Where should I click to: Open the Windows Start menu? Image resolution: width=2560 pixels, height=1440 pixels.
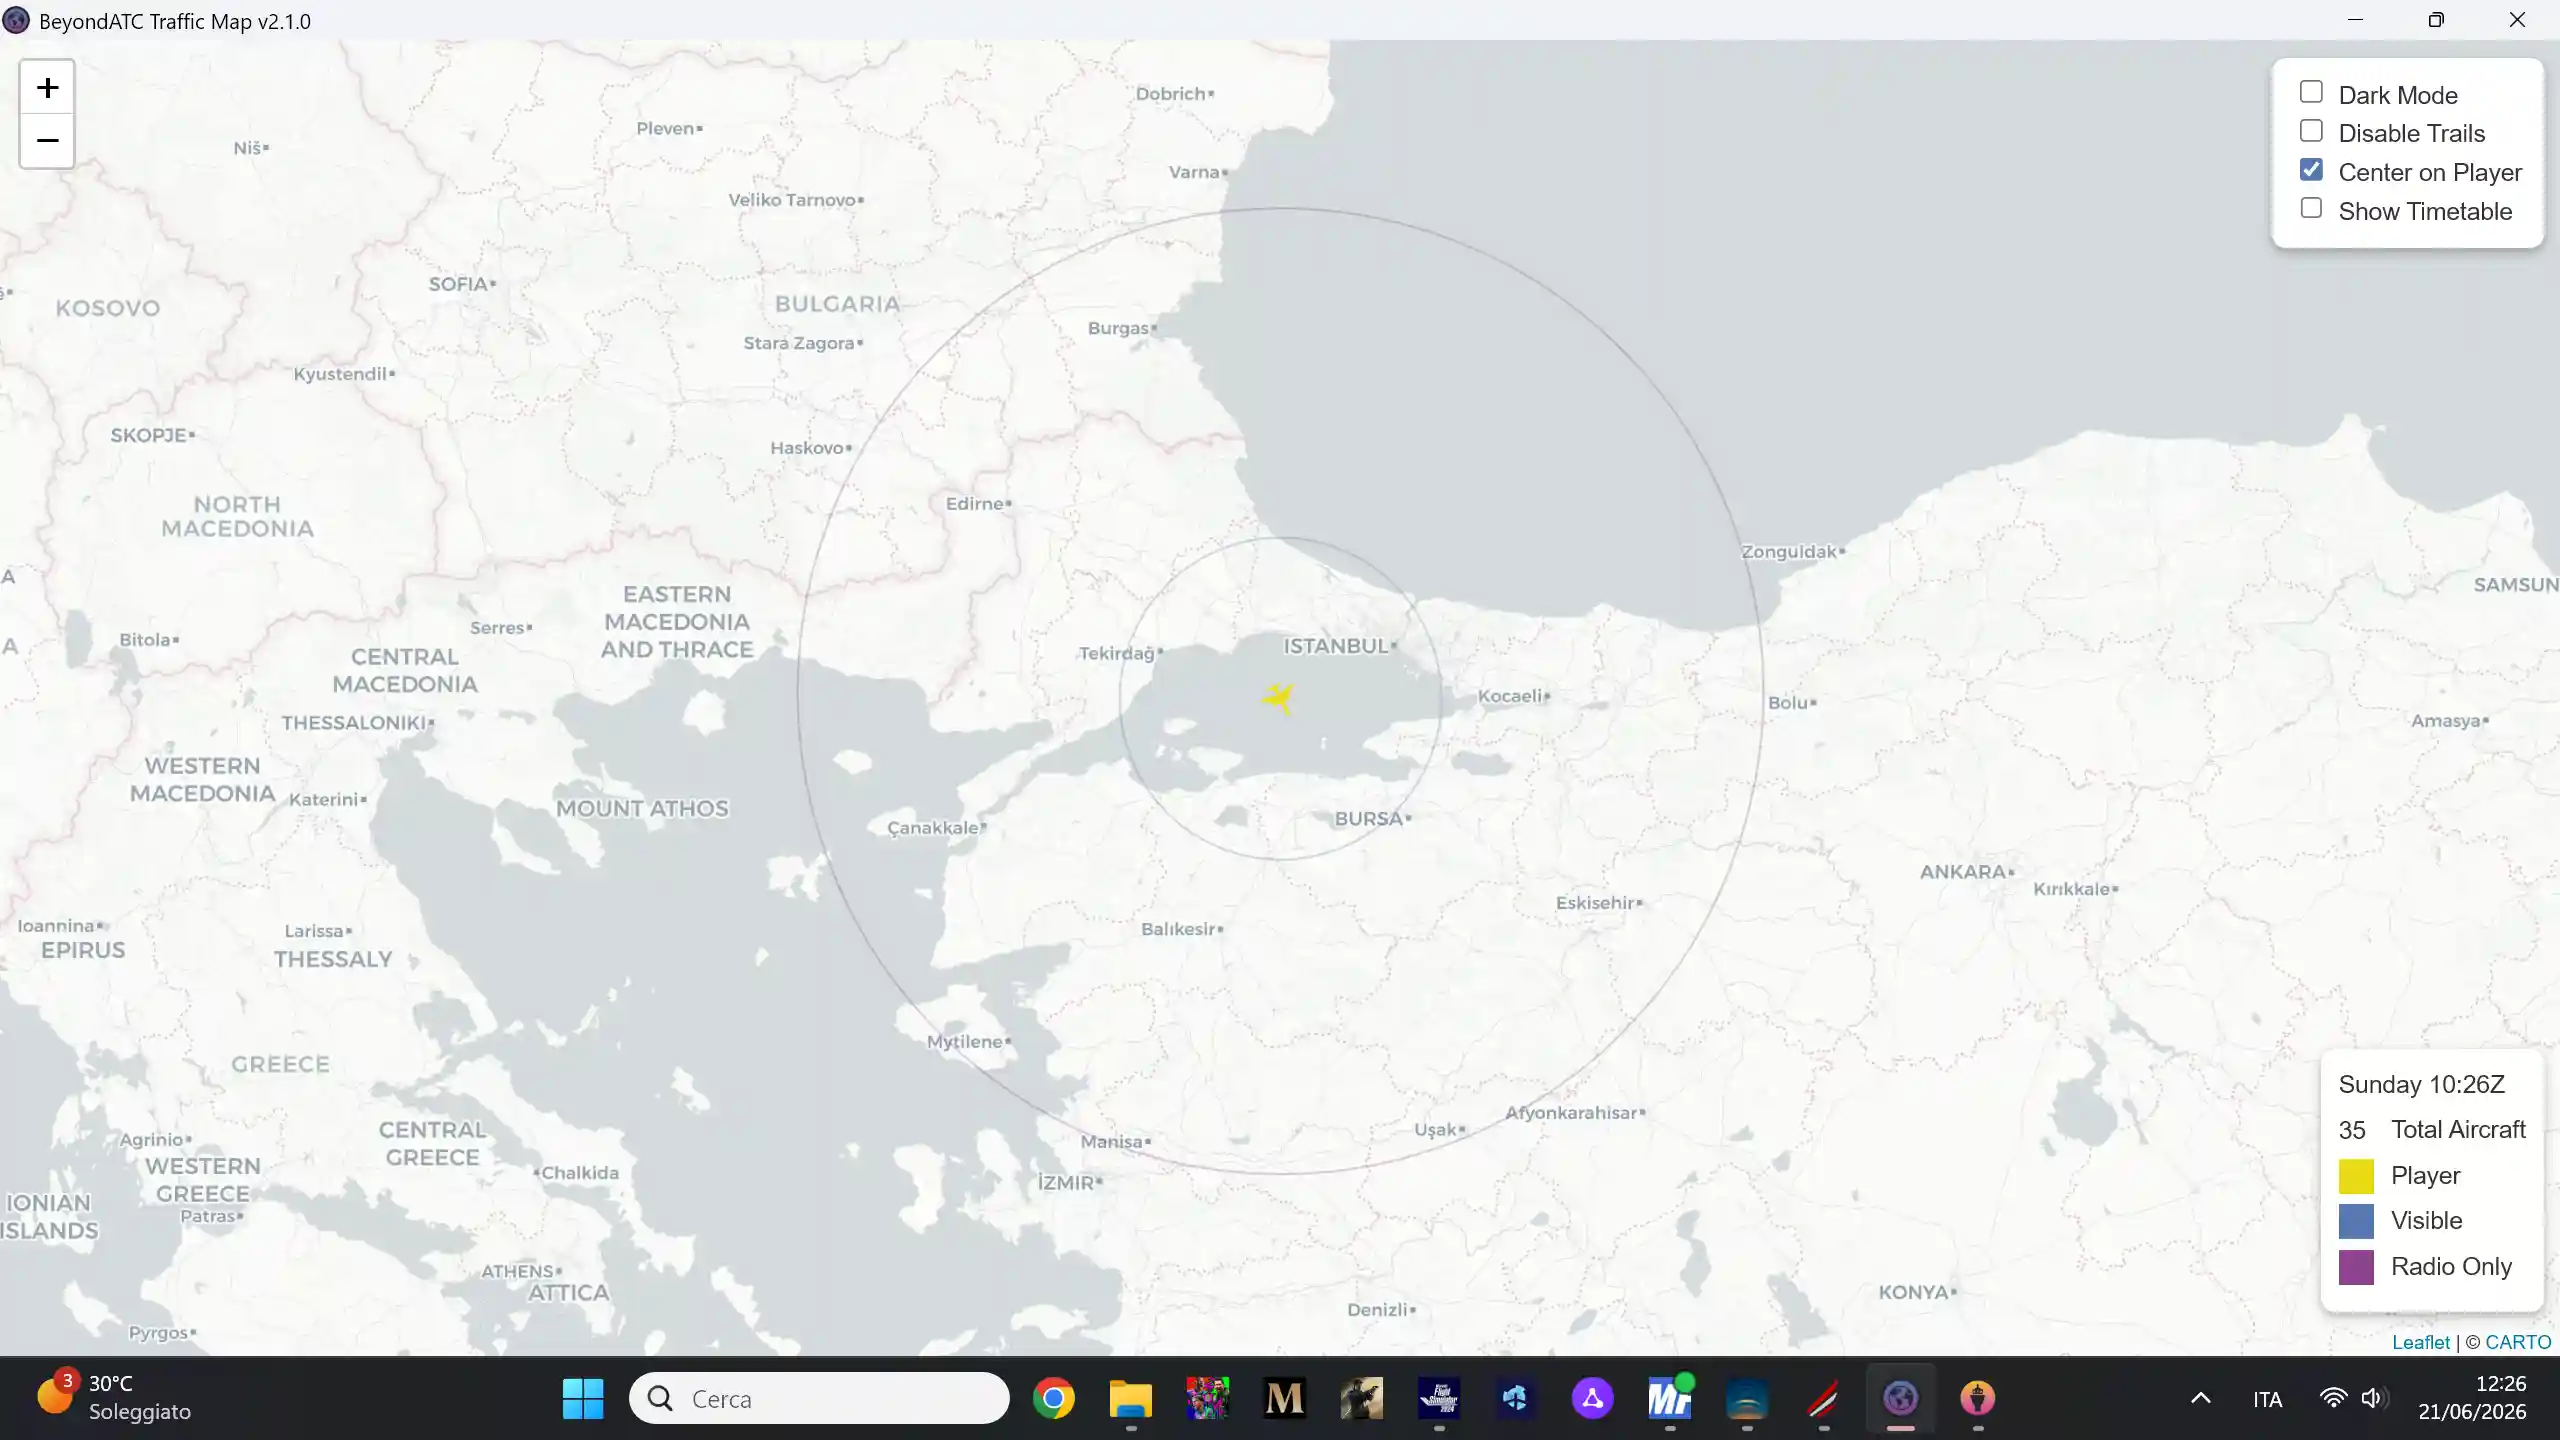click(583, 1398)
